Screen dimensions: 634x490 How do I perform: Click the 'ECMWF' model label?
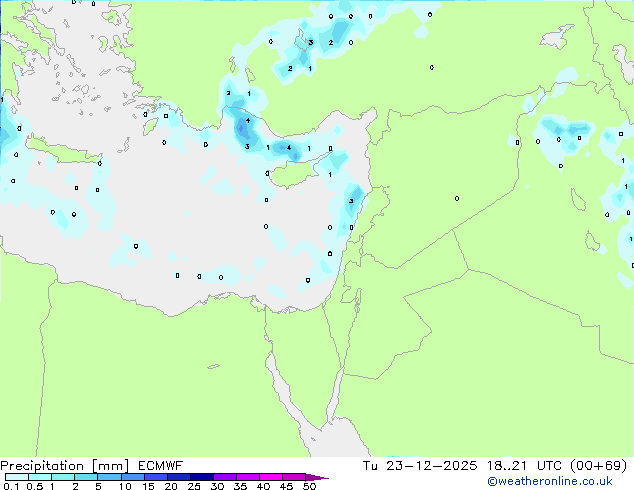[161, 466]
